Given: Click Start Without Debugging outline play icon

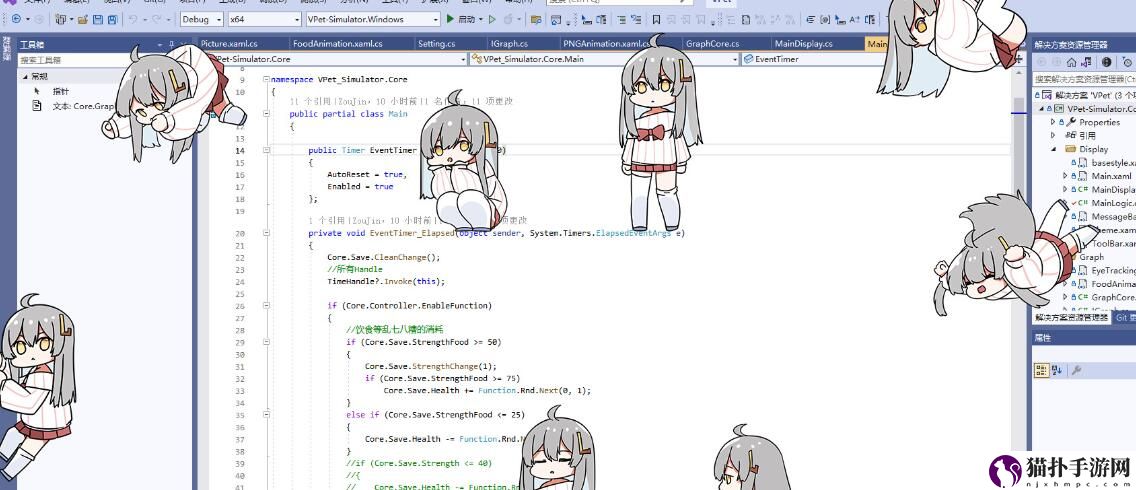Looking at the screenshot, I should (x=492, y=19).
